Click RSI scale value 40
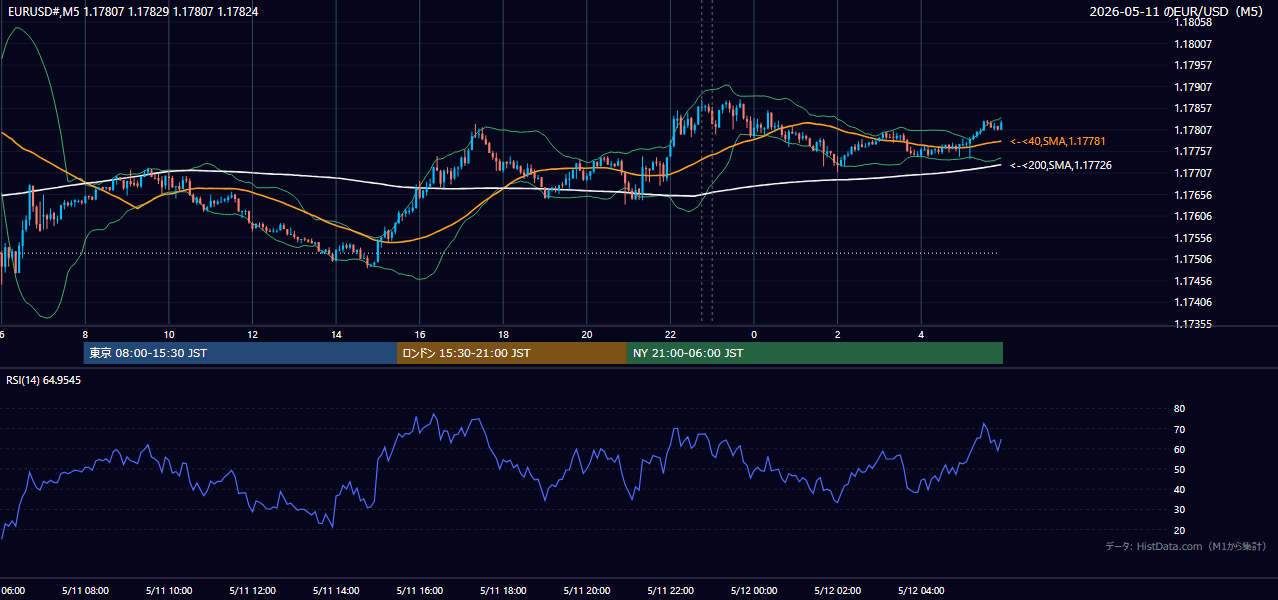This screenshot has width=1278, height=600. coord(1179,490)
